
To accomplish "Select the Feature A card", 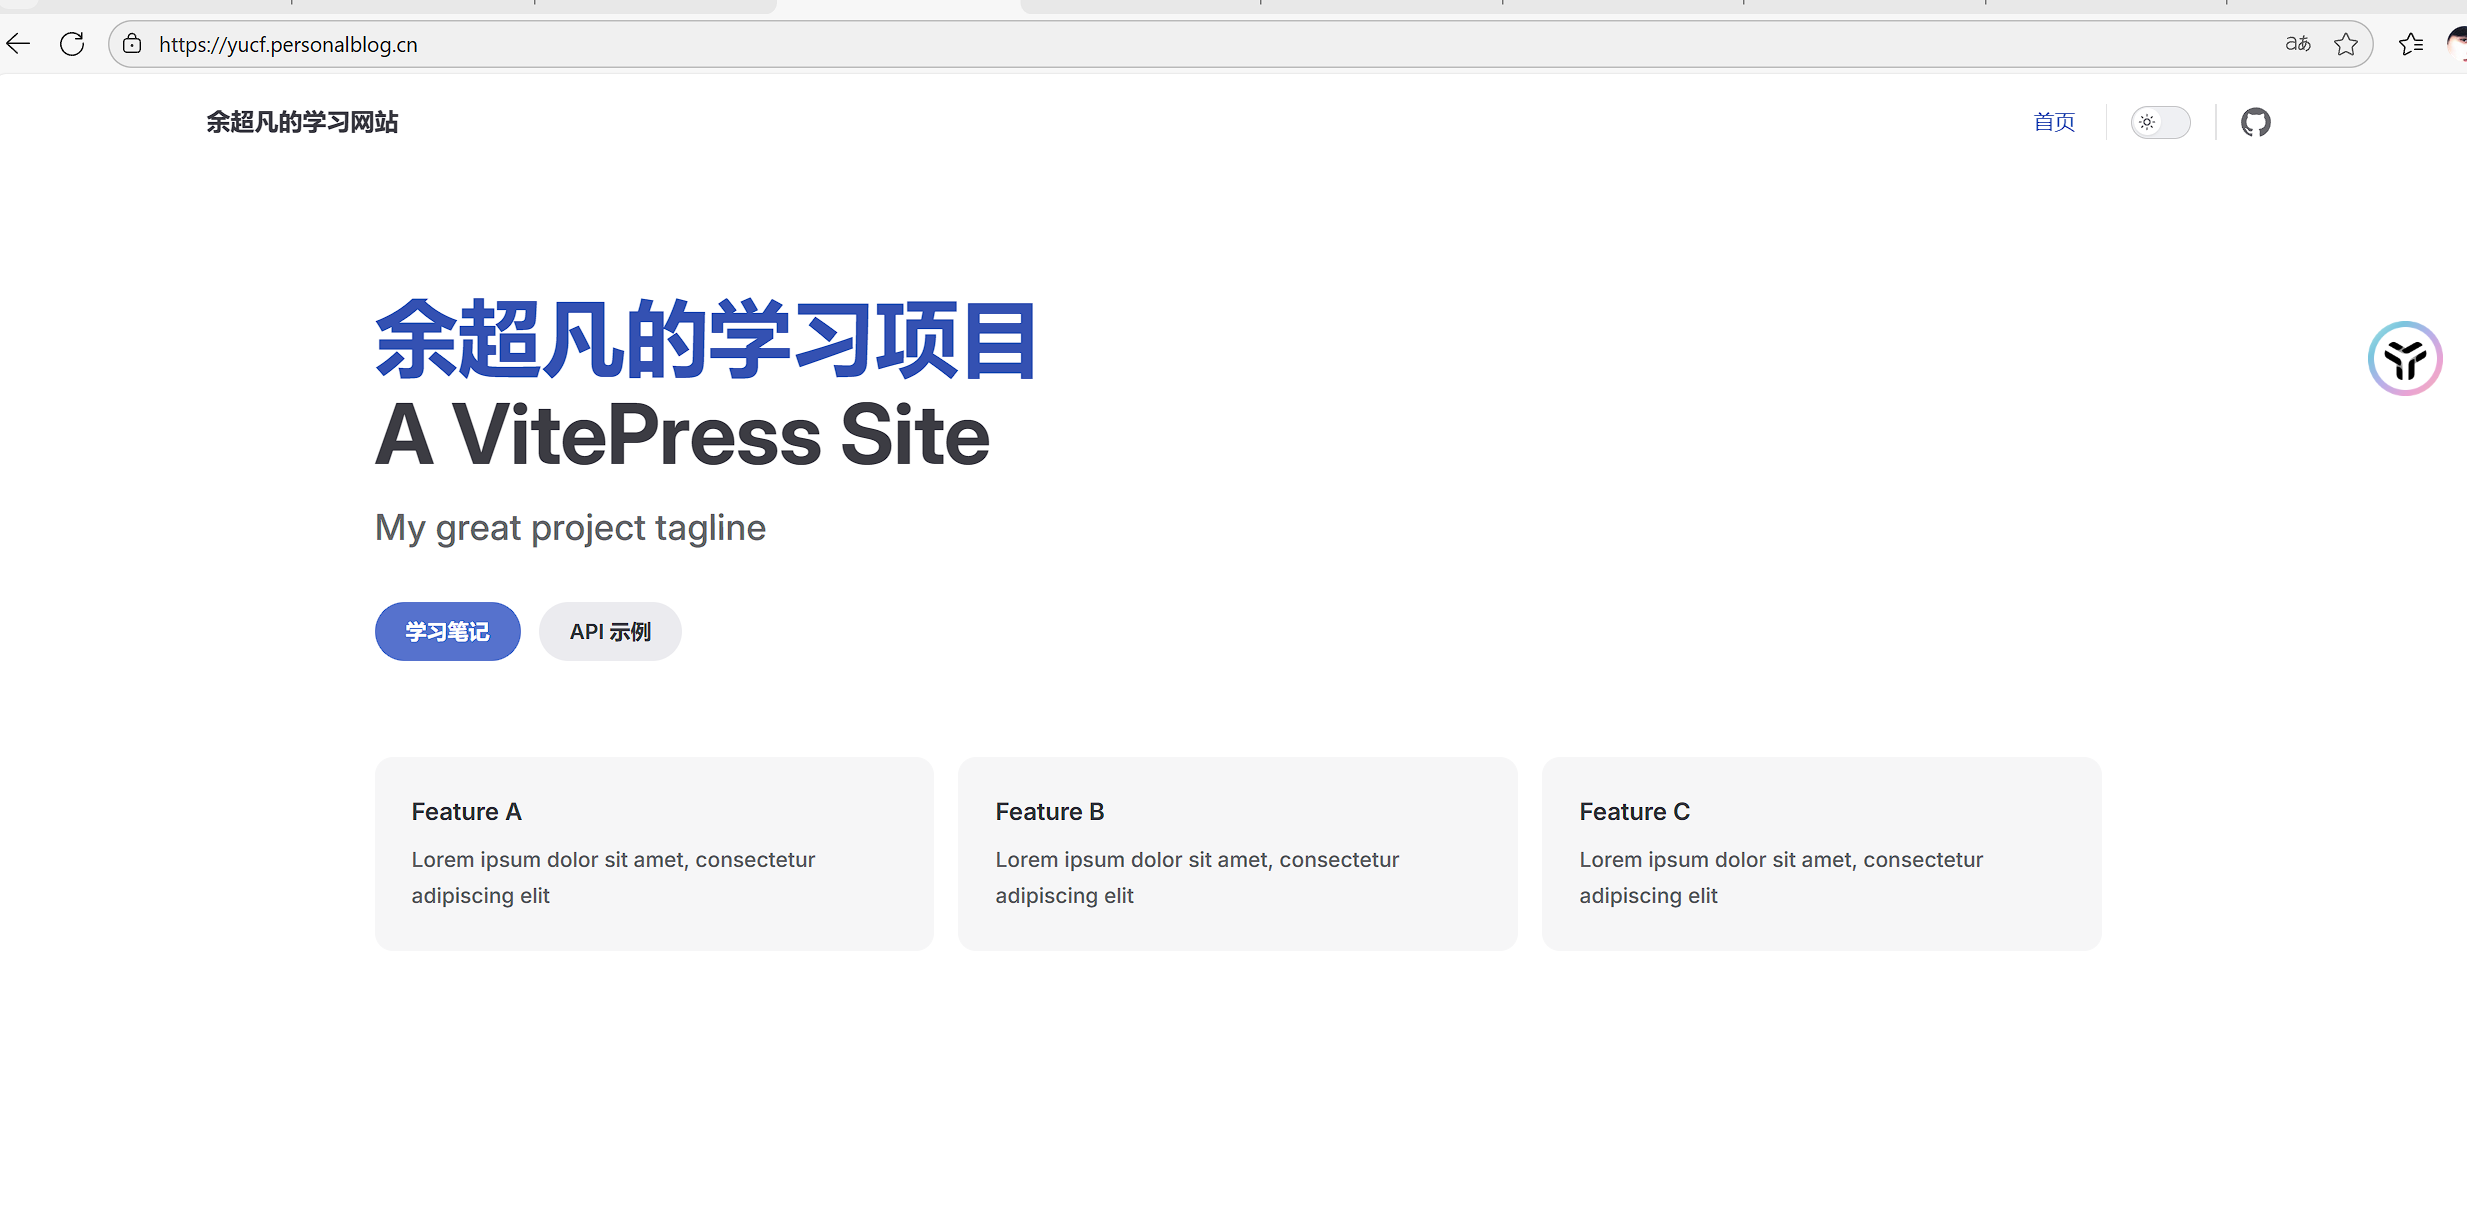I will pyautogui.click(x=654, y=853).
